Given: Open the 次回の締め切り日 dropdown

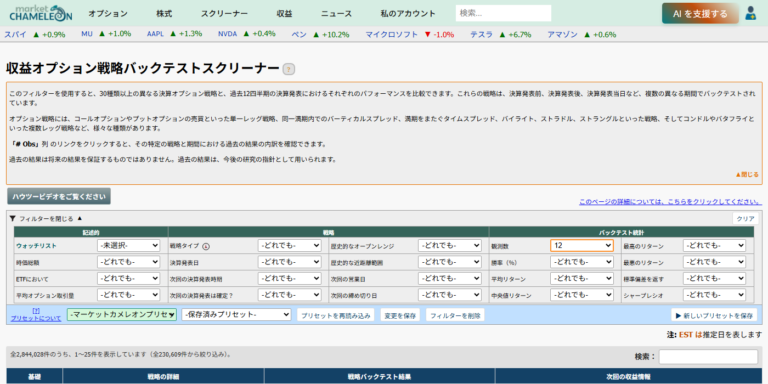Looking at the screenshot, I should [x=450, y=295].
